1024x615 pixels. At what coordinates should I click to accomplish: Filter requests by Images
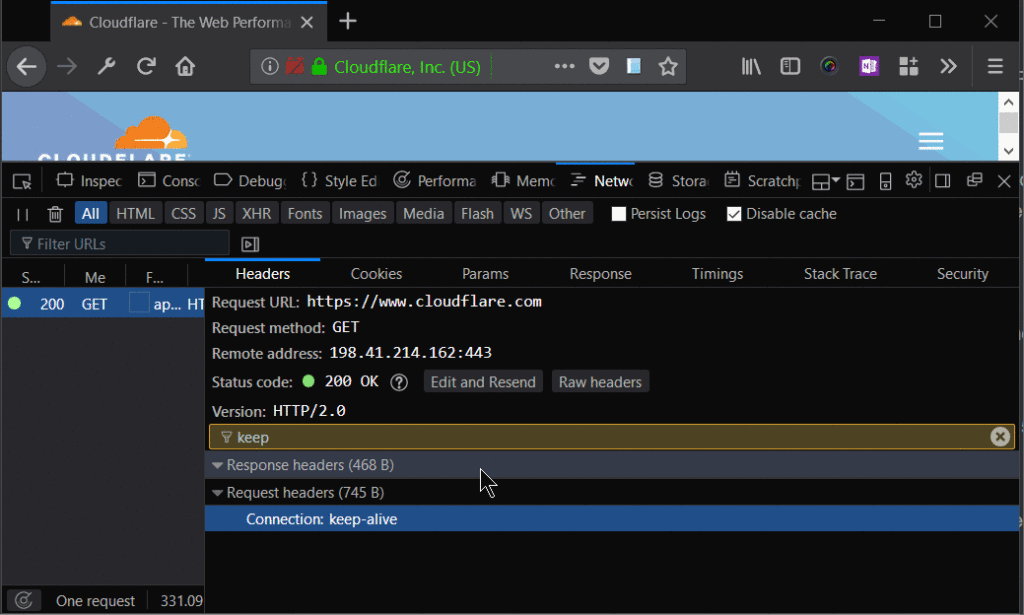coord(362,213)
